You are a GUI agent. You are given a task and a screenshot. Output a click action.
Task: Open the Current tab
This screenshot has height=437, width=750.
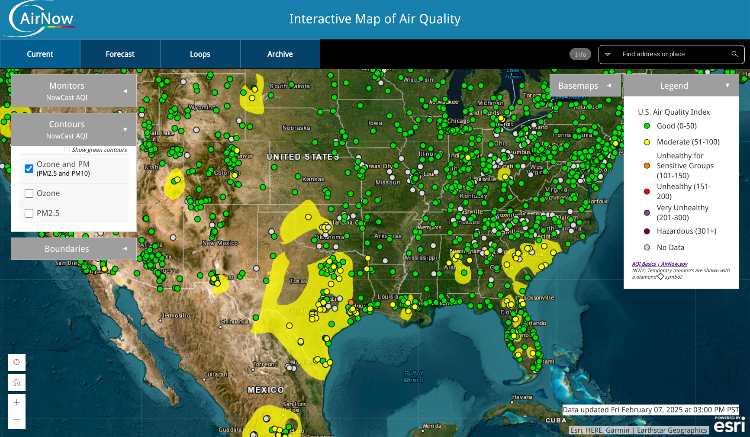[40, 54]
